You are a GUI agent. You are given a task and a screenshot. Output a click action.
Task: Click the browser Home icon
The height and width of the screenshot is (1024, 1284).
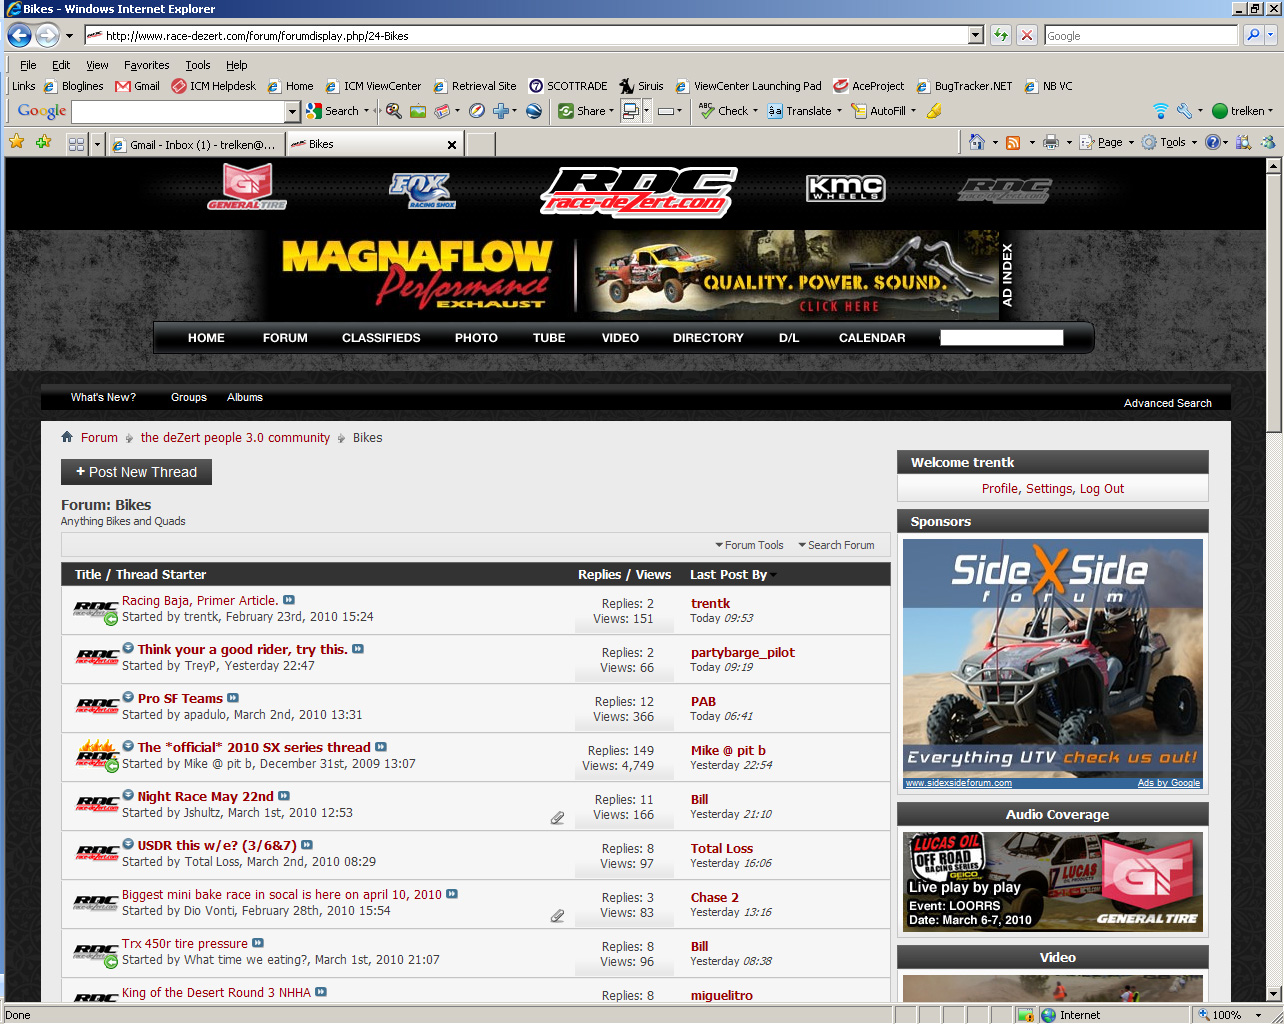(977, 142)
